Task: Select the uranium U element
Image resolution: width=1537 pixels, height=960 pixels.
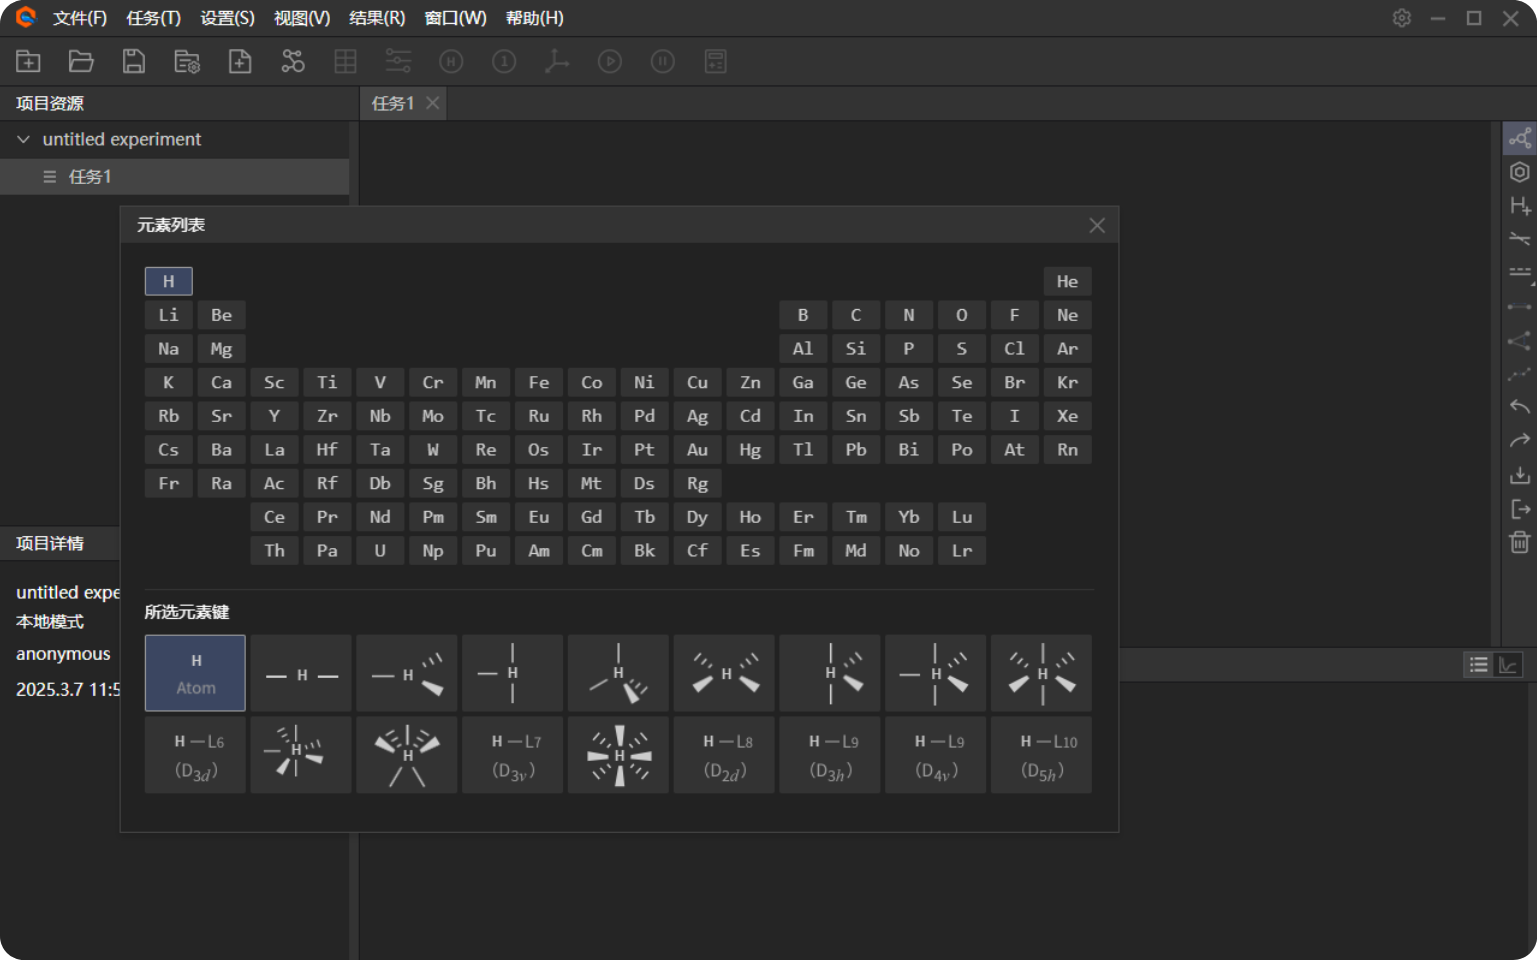Action: [x=380, y=551]
